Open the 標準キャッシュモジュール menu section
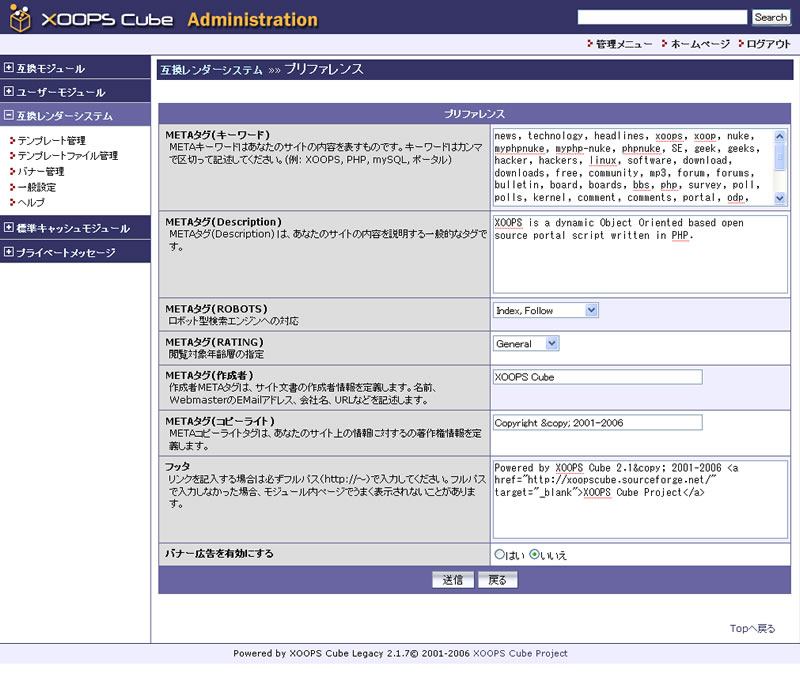 [x=75, y=228]
